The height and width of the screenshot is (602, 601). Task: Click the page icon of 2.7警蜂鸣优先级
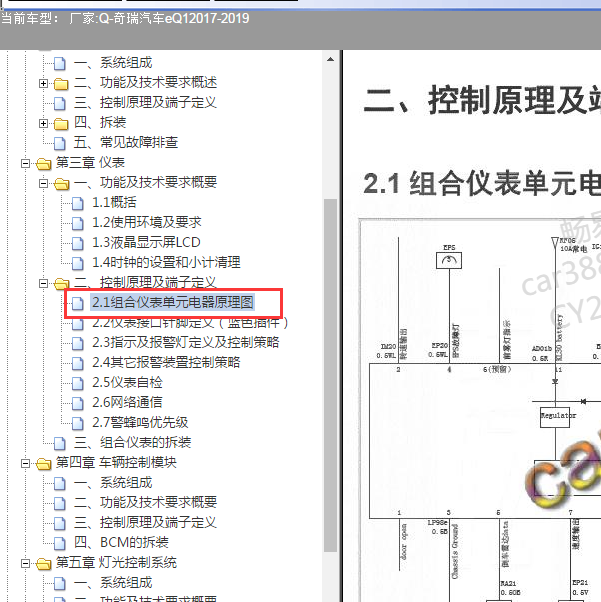coord(78,423)
